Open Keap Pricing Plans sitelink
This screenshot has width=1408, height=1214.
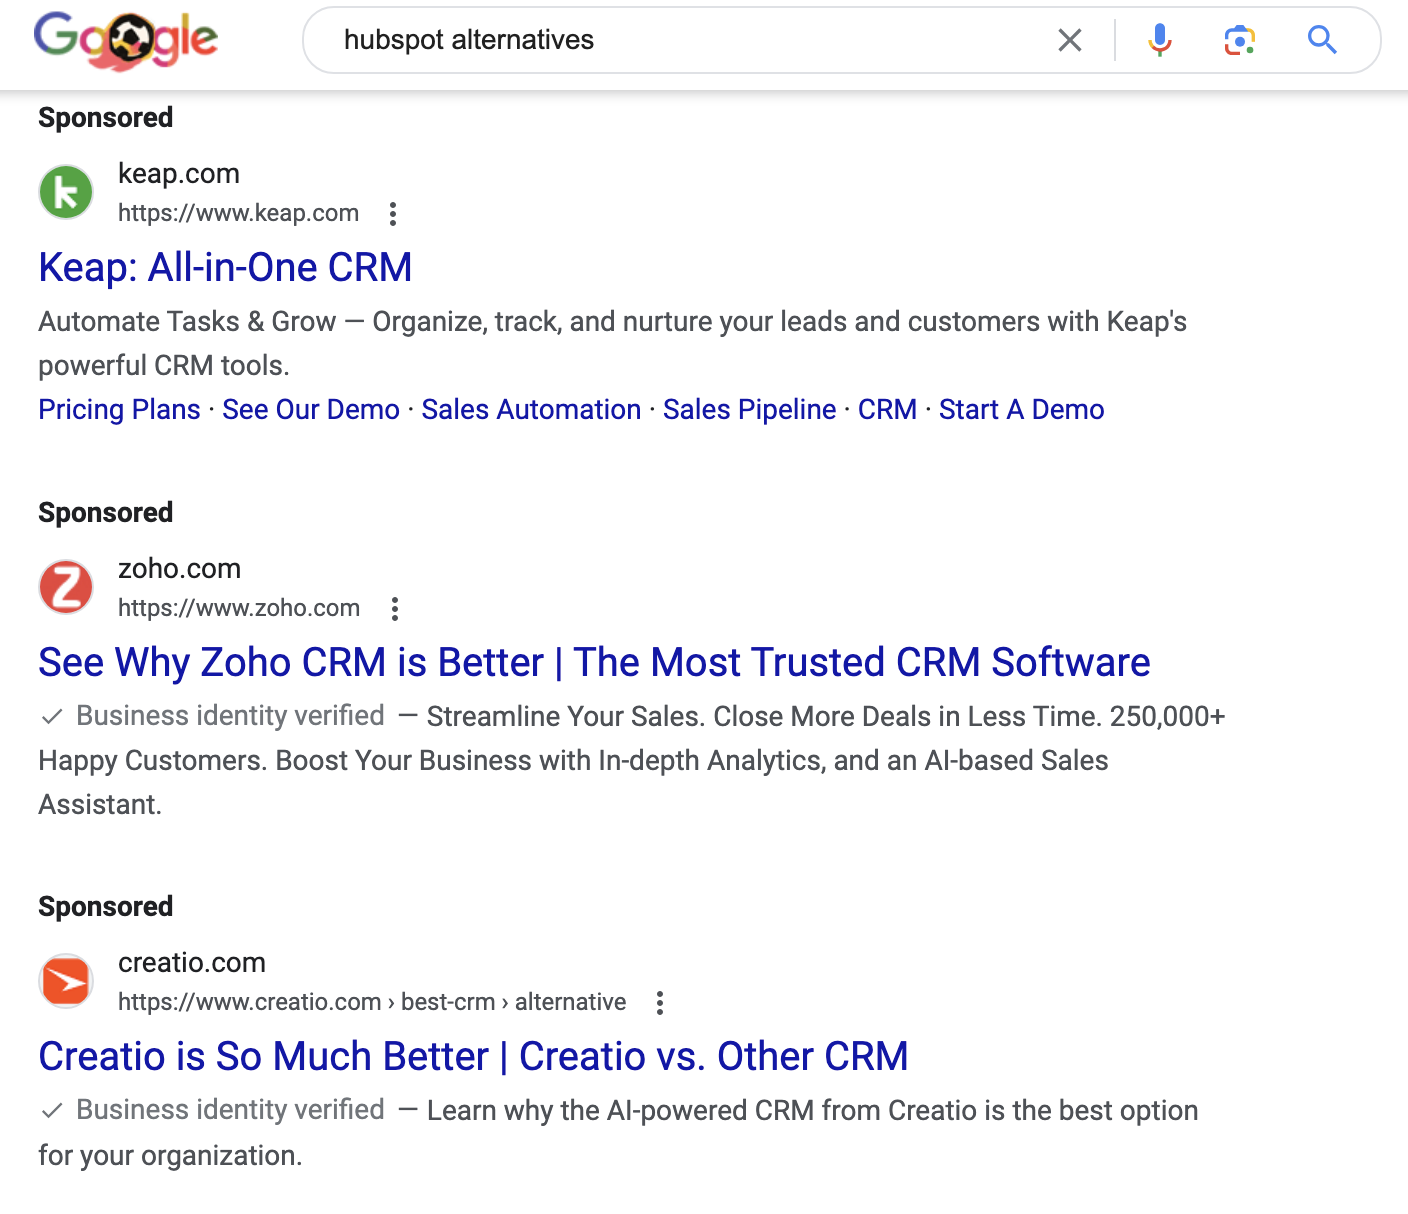(119, 409)
